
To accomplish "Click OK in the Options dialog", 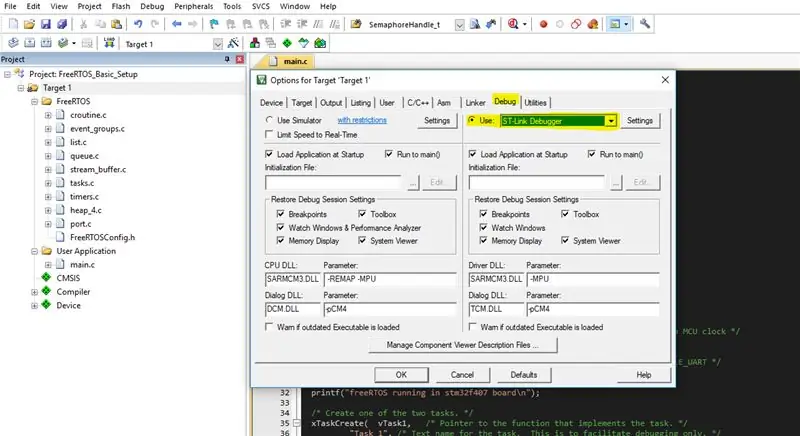I will (x=401, y=375).
